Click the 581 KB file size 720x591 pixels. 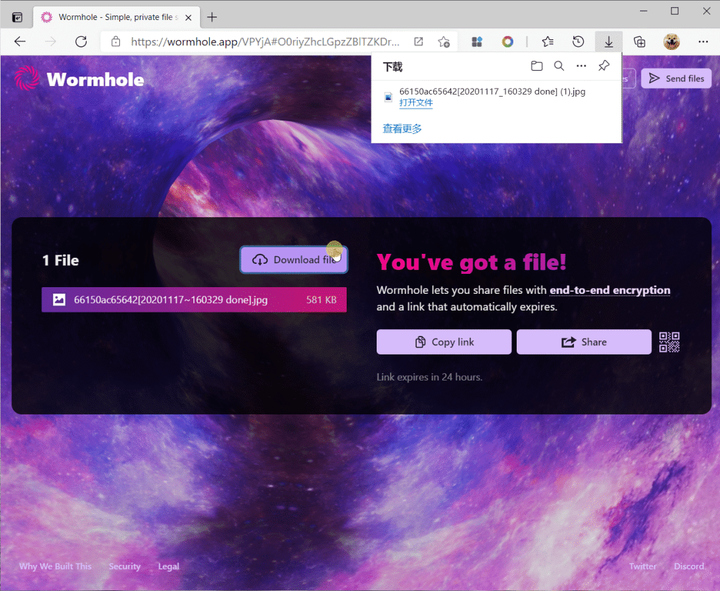point(321,300)
